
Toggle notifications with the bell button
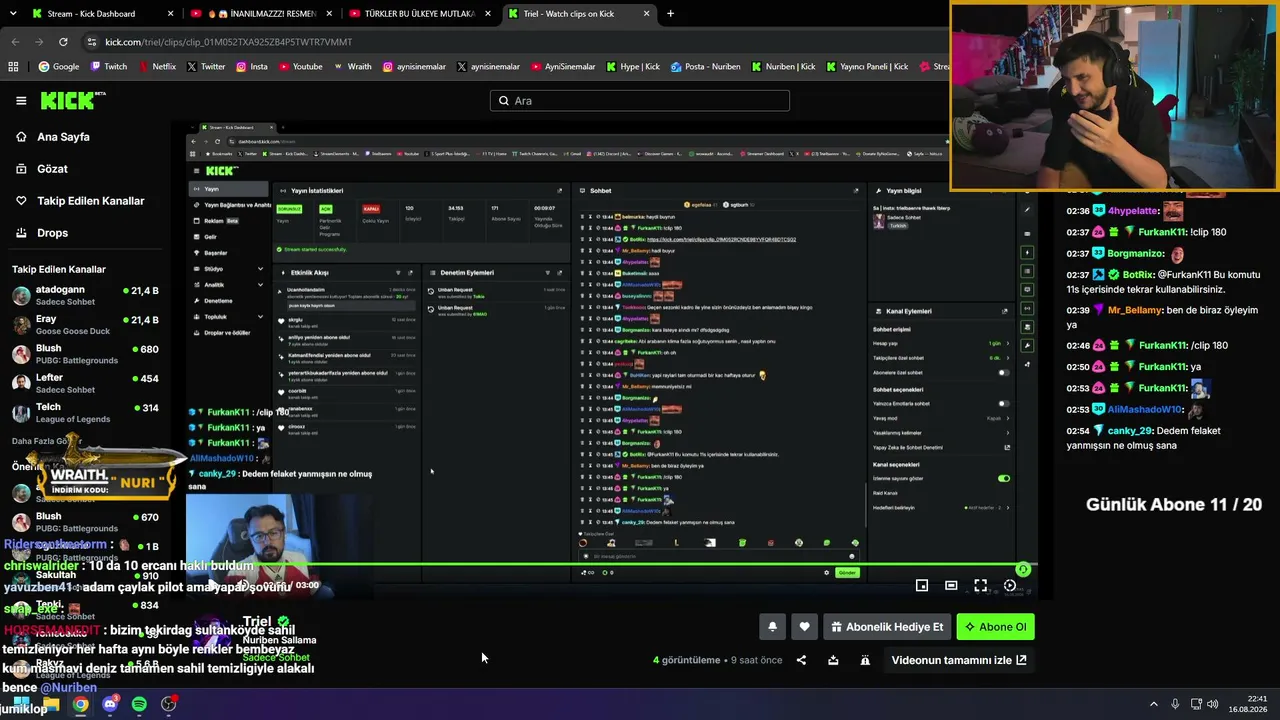coord(772,627)
